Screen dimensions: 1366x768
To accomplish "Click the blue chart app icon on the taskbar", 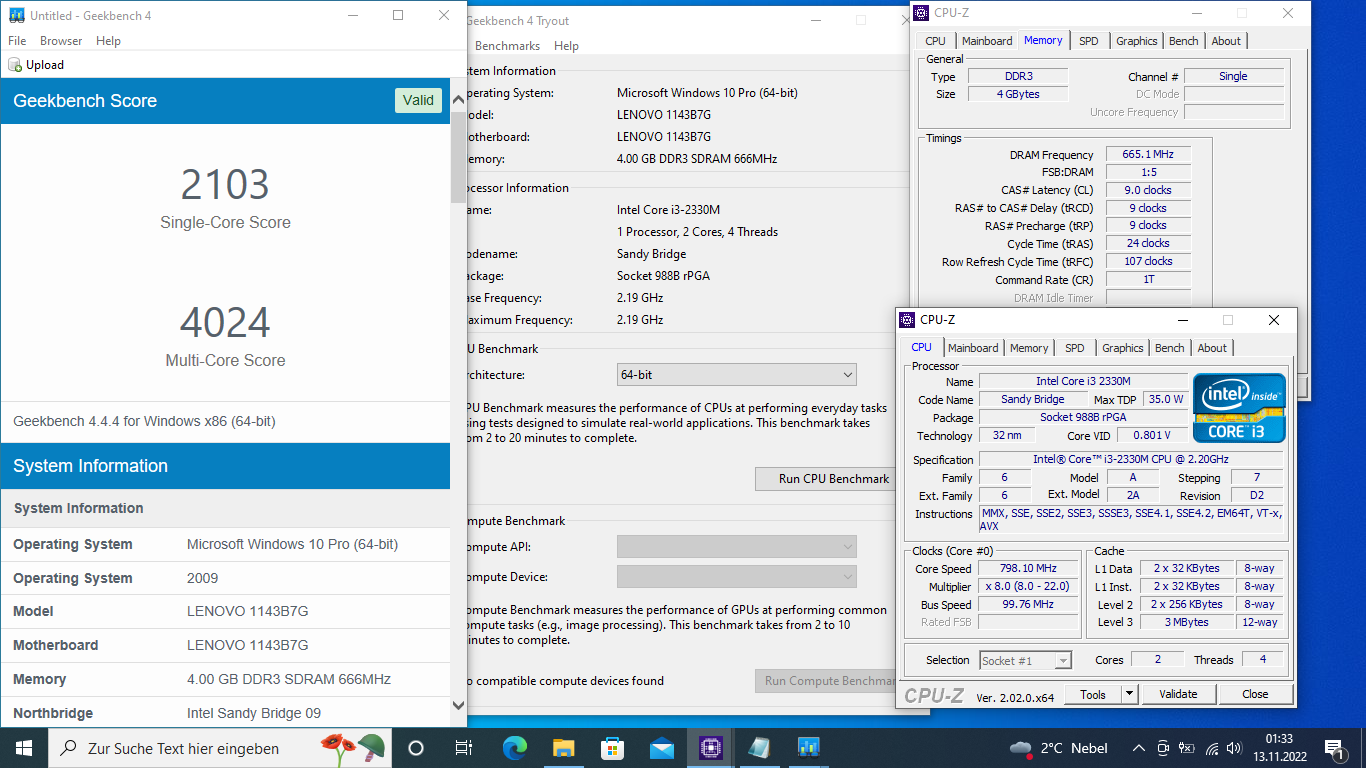I will (808, 748).
